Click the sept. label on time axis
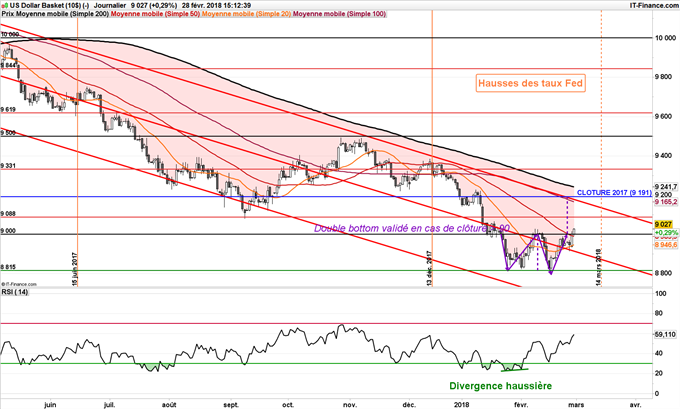This screenshot has width=680, height=409. coord(232,405)
